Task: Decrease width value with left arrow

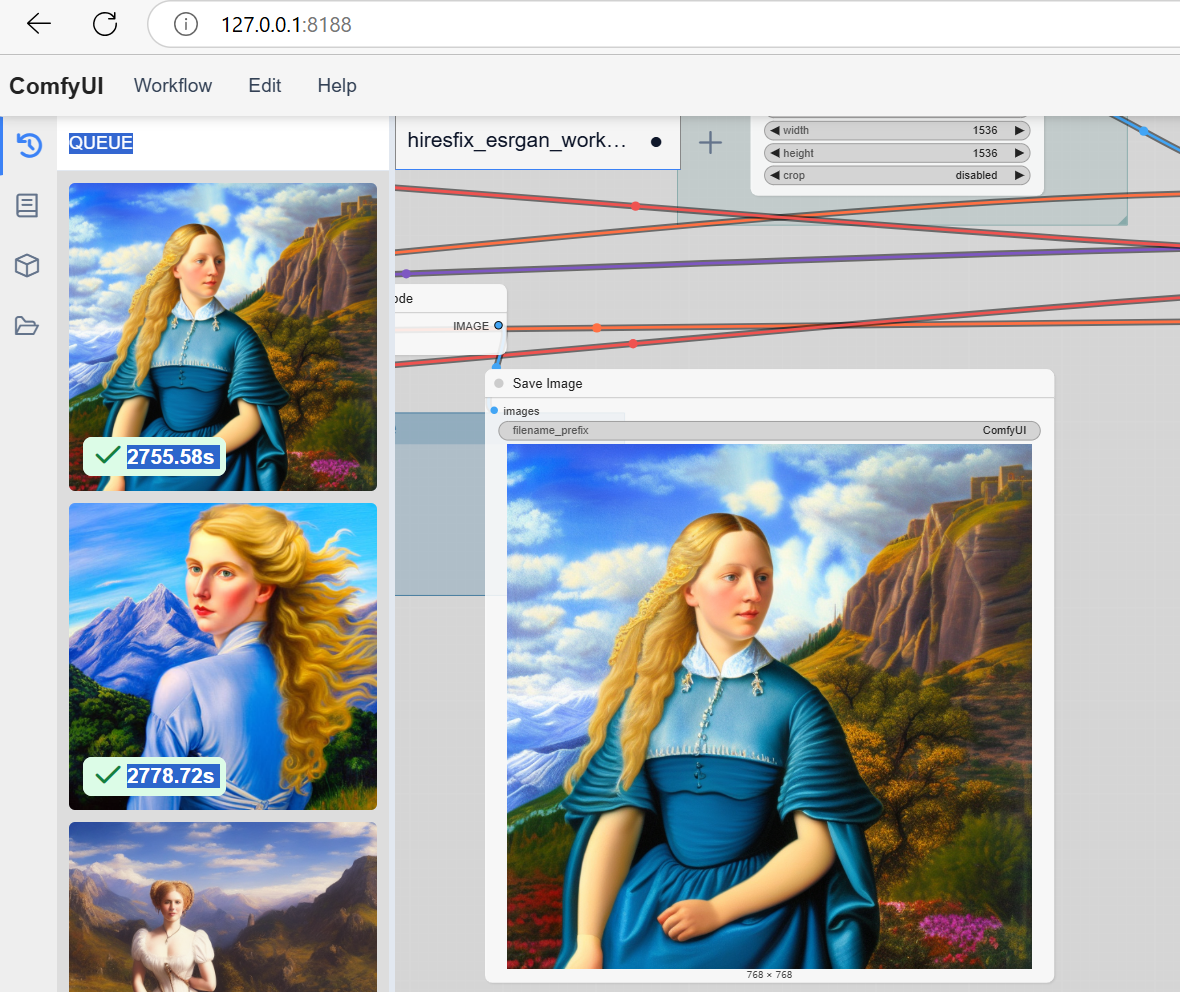Action: point(774,130)
